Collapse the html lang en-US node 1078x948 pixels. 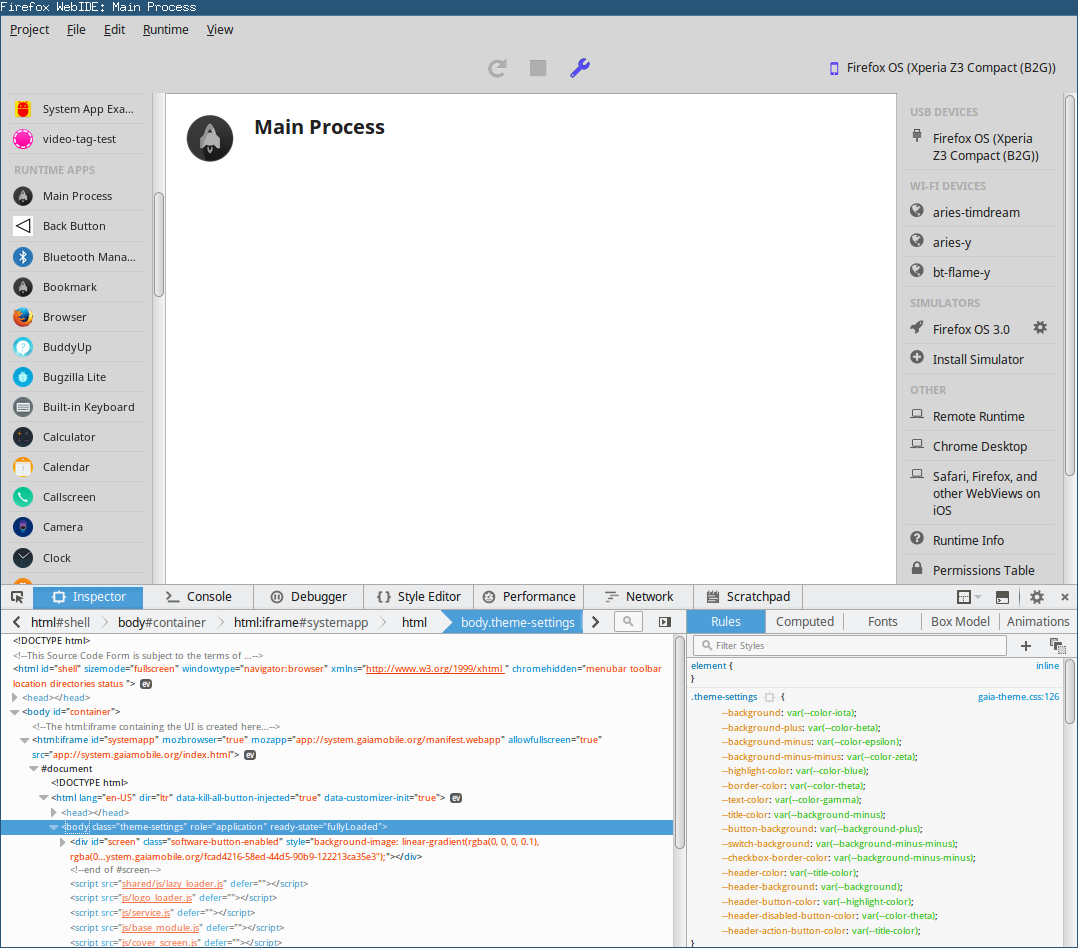[43, 797]
